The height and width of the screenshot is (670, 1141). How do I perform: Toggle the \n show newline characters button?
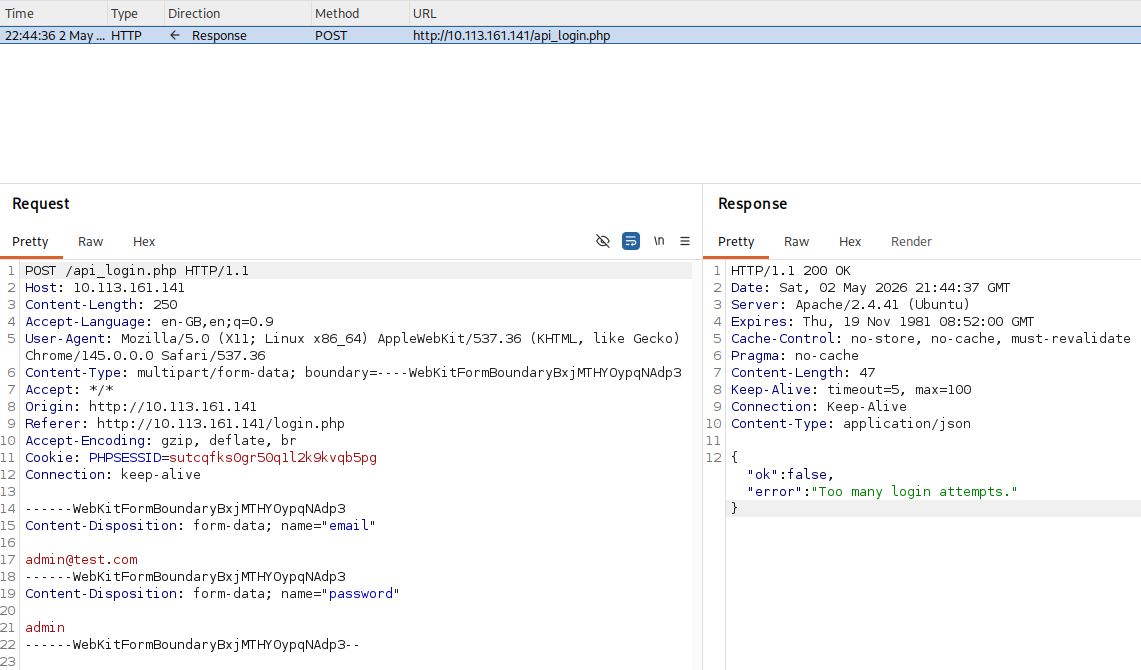tap(659, 241)
